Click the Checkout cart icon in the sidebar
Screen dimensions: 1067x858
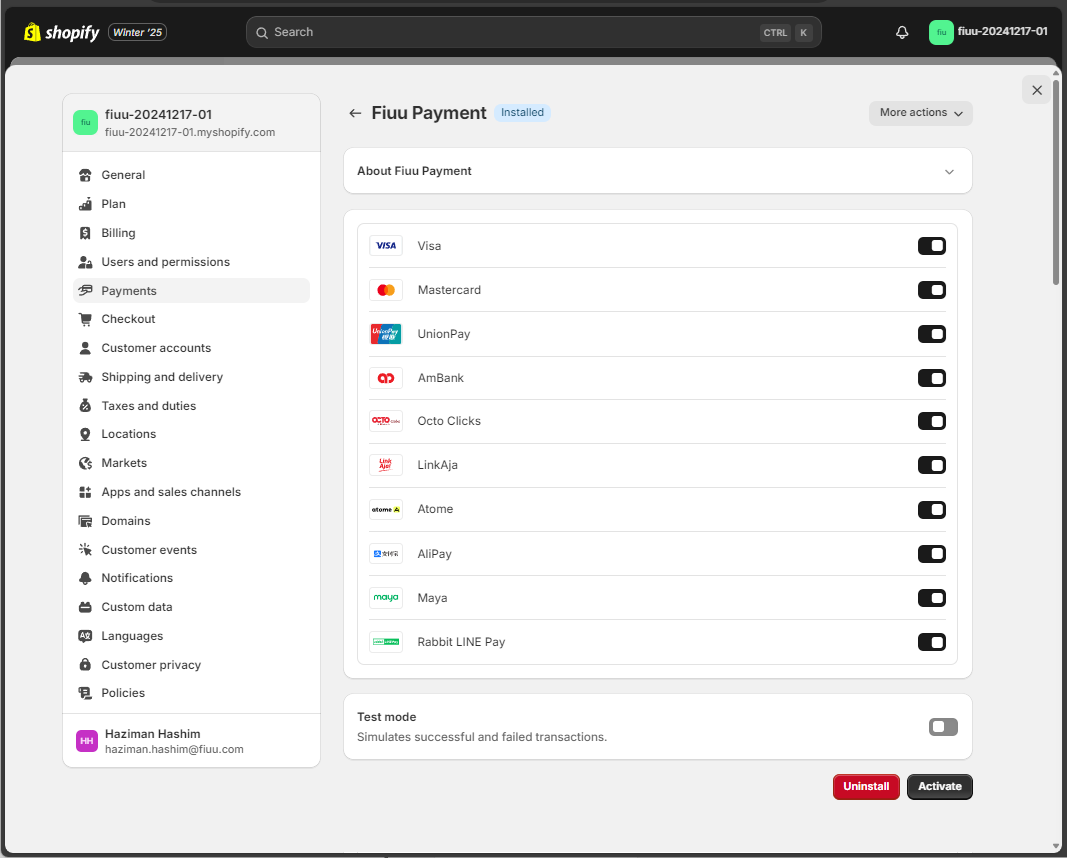pos(85,319)
